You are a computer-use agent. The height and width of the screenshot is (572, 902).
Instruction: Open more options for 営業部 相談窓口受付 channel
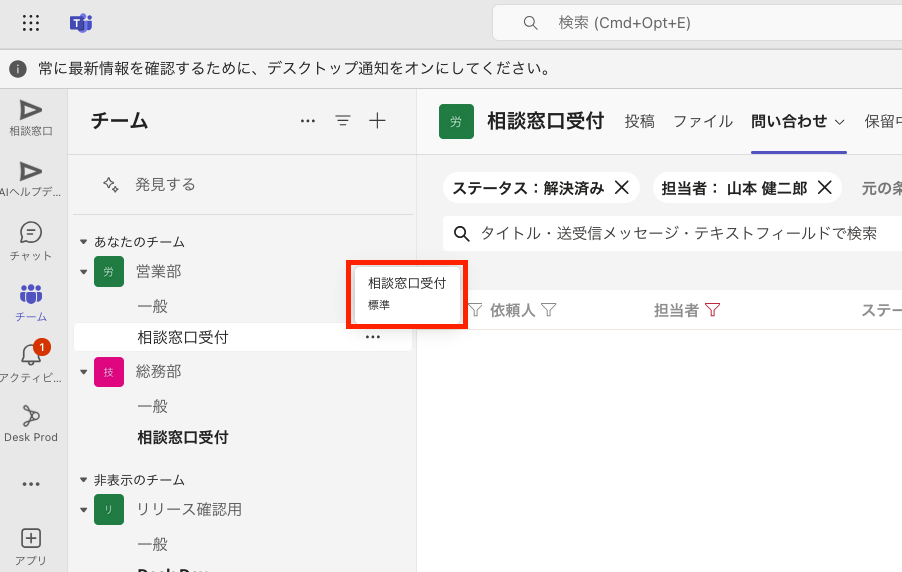pos(373,337)
